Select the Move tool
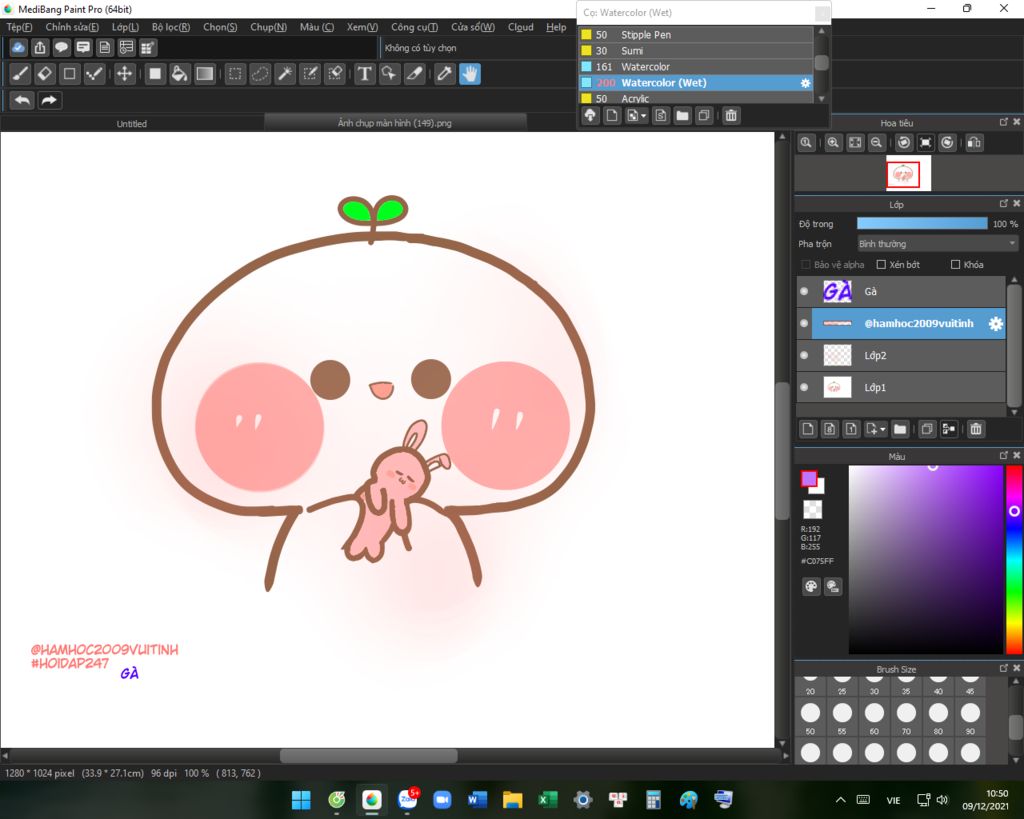1024x819 pixels. [124, 74]
